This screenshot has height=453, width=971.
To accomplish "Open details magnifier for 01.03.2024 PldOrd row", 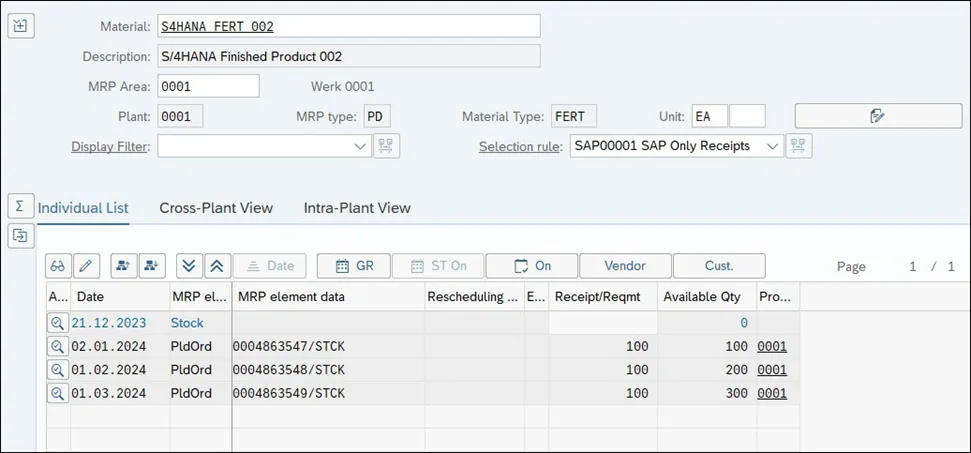I will click(x=58, y=393).
